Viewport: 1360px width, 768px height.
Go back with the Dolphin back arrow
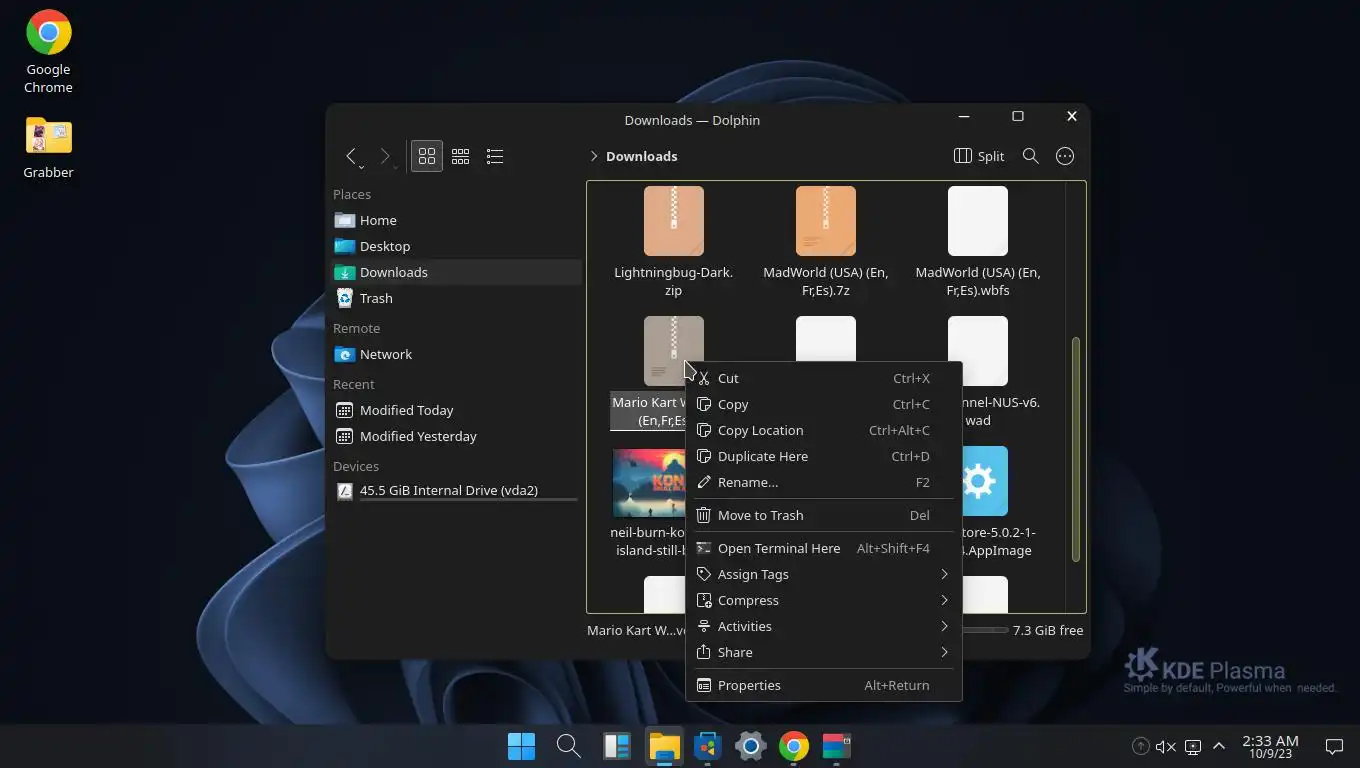click(351, 156)
